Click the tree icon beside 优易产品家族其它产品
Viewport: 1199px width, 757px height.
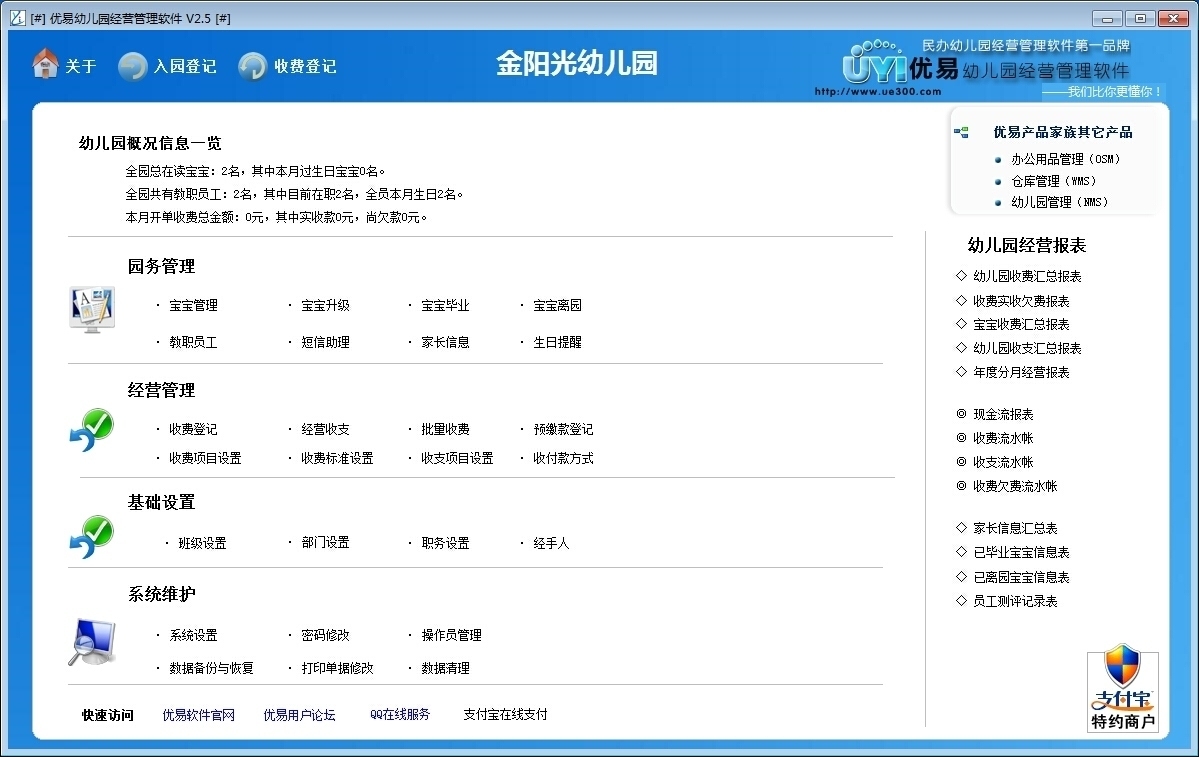[961, 132]
